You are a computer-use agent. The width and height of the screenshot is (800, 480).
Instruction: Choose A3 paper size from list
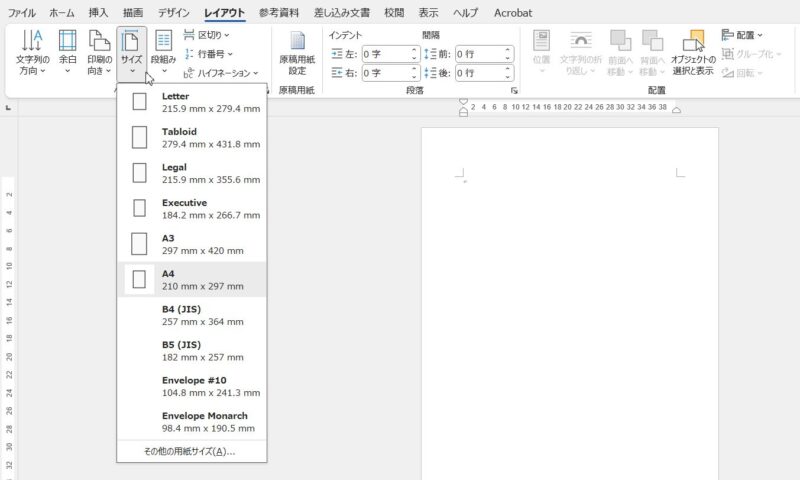[192, 244]
